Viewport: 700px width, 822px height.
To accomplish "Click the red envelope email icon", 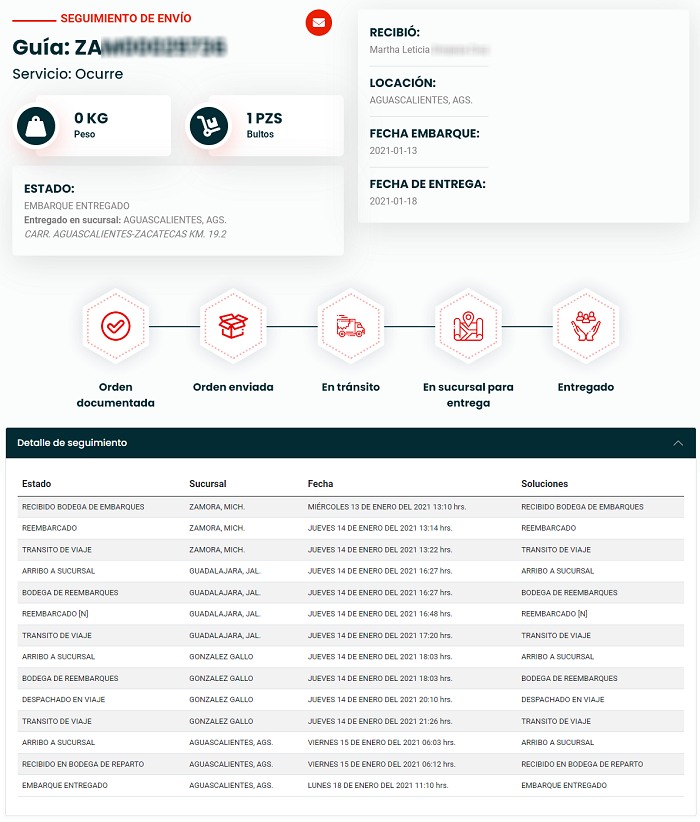I will click(x=319, y=22).
